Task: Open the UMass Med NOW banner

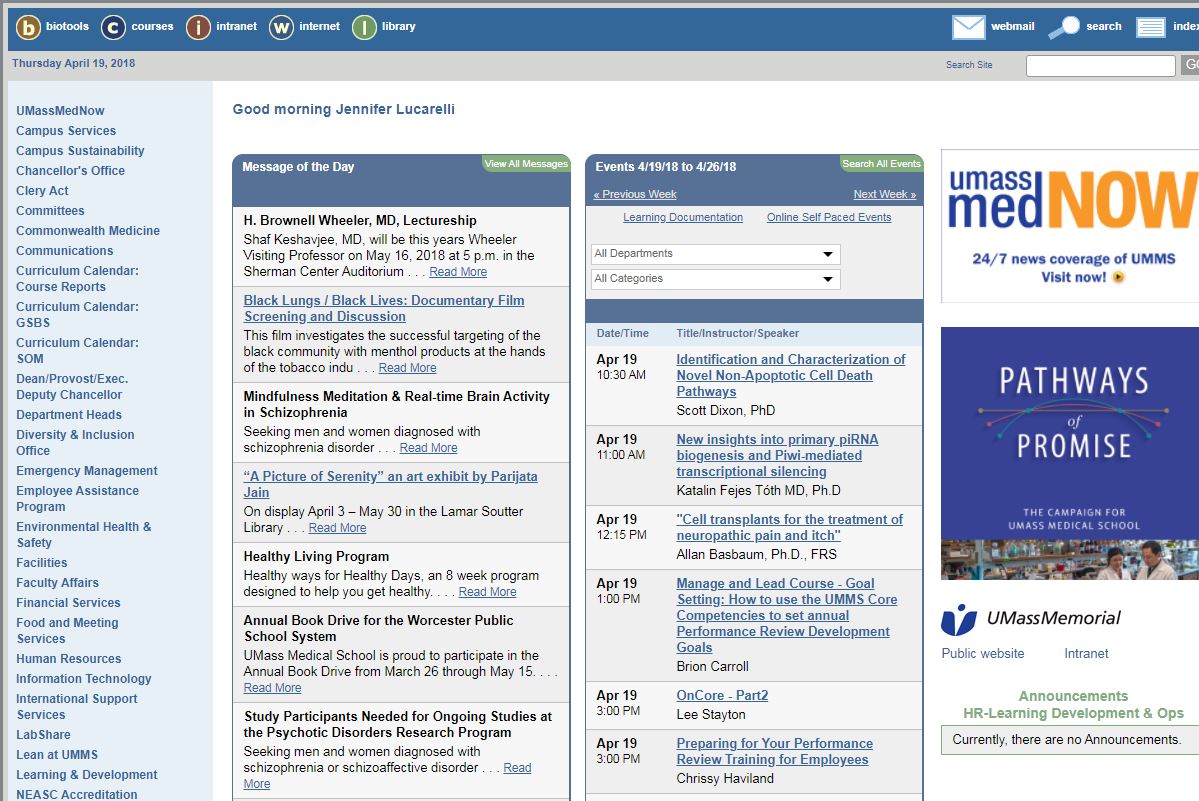Action: pos(1069,226)
